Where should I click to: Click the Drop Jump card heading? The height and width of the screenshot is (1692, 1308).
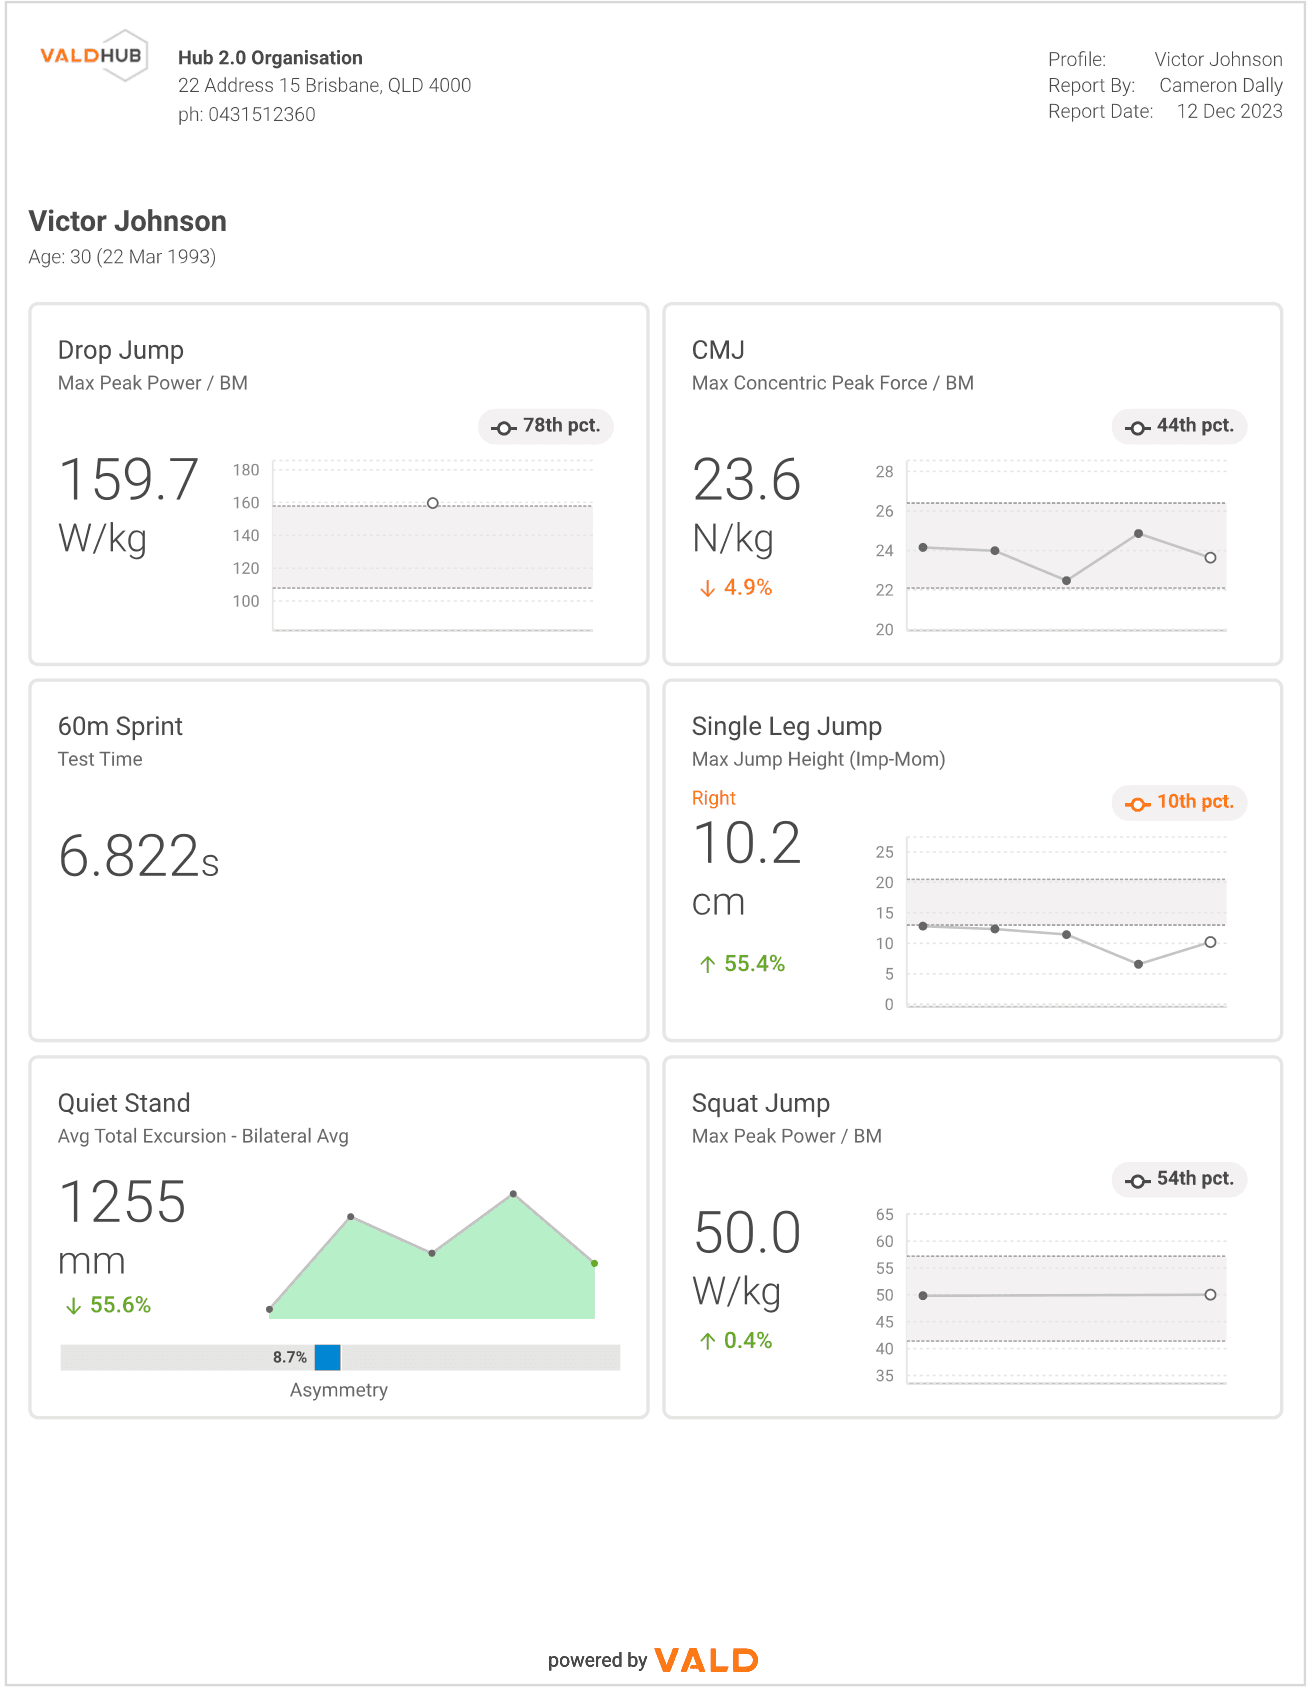(121, 351)
